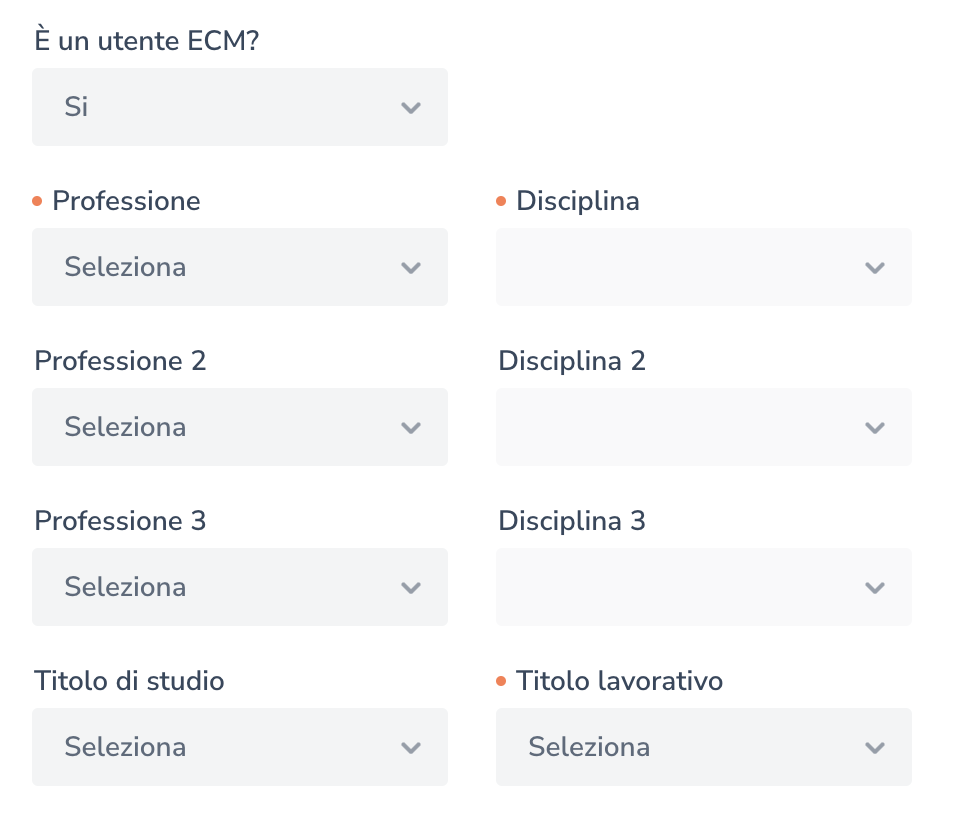Click the chevron arrow of Disciplina 3
This screenshot has height=818, width=954.
click(x=874, y=588)
